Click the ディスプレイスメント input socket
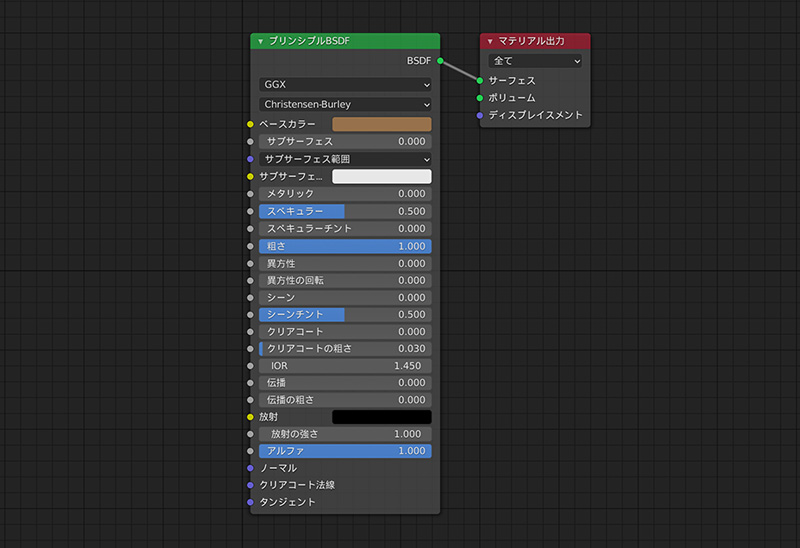Viewport: 800px width, 548px height. coord(480,115)
